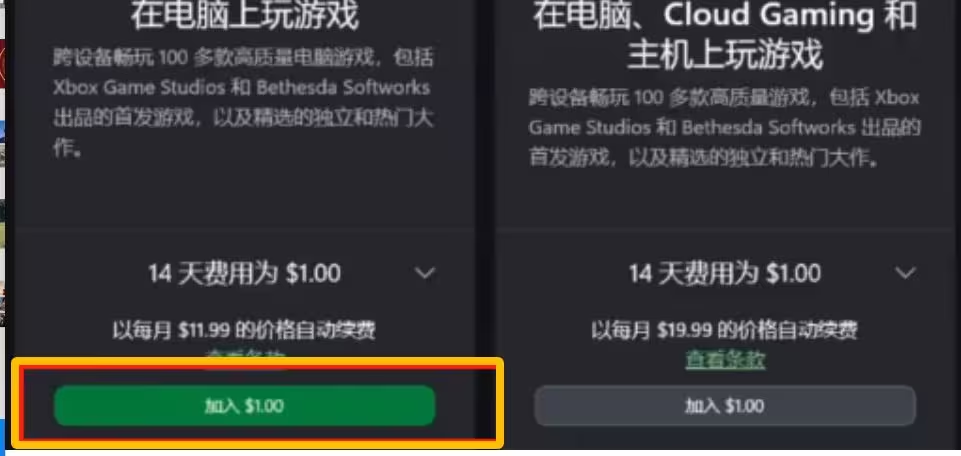Click the 在电脑、Cloud Gaming 和主机上玩游戏 heading
The image size is (961, 456).
click(725, 35)
